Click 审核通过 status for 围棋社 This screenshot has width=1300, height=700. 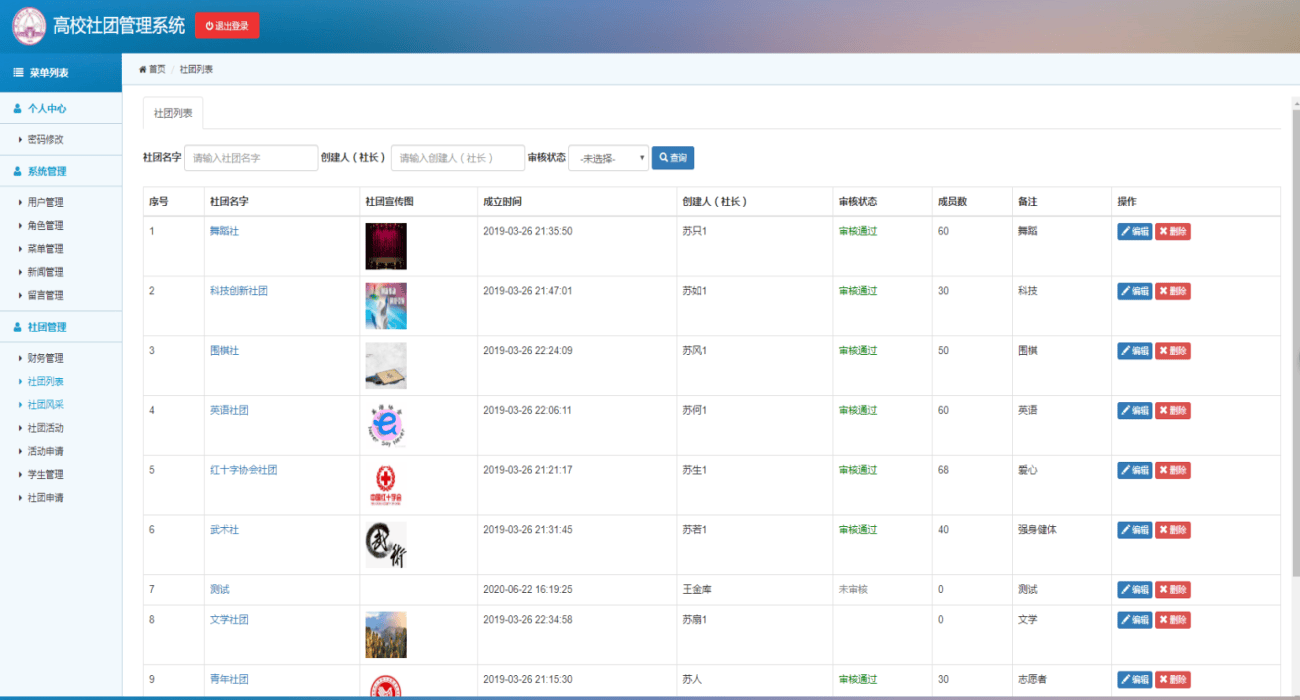pyautogui.click(x=857, y=350)
